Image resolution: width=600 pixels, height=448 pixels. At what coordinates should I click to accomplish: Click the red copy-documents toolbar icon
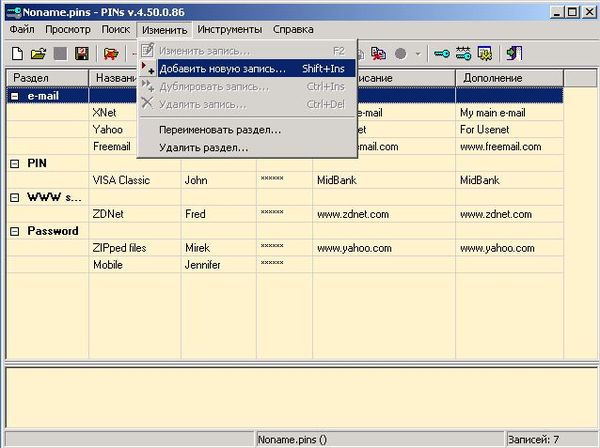[x=378, y=54]
